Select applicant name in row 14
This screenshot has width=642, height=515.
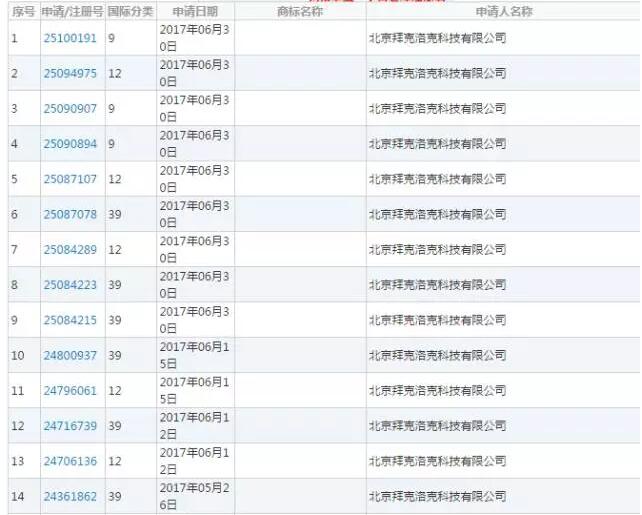tap(438, 496)
